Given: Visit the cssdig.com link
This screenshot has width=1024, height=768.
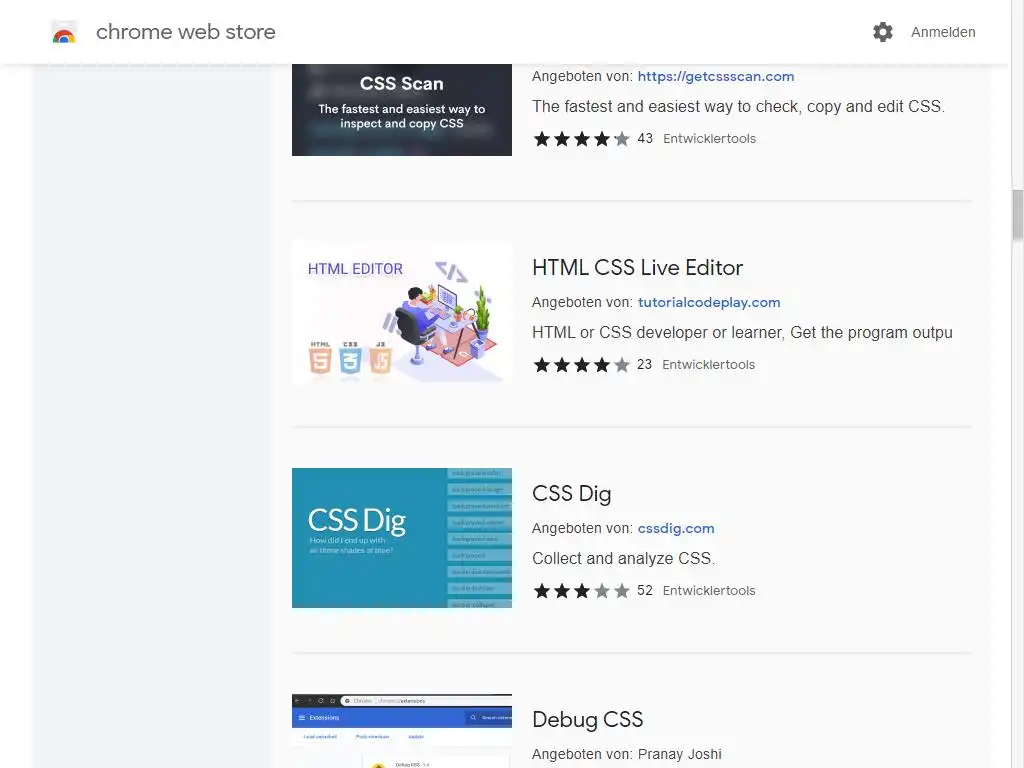Looking at the screenshot, I should [676, 528].
